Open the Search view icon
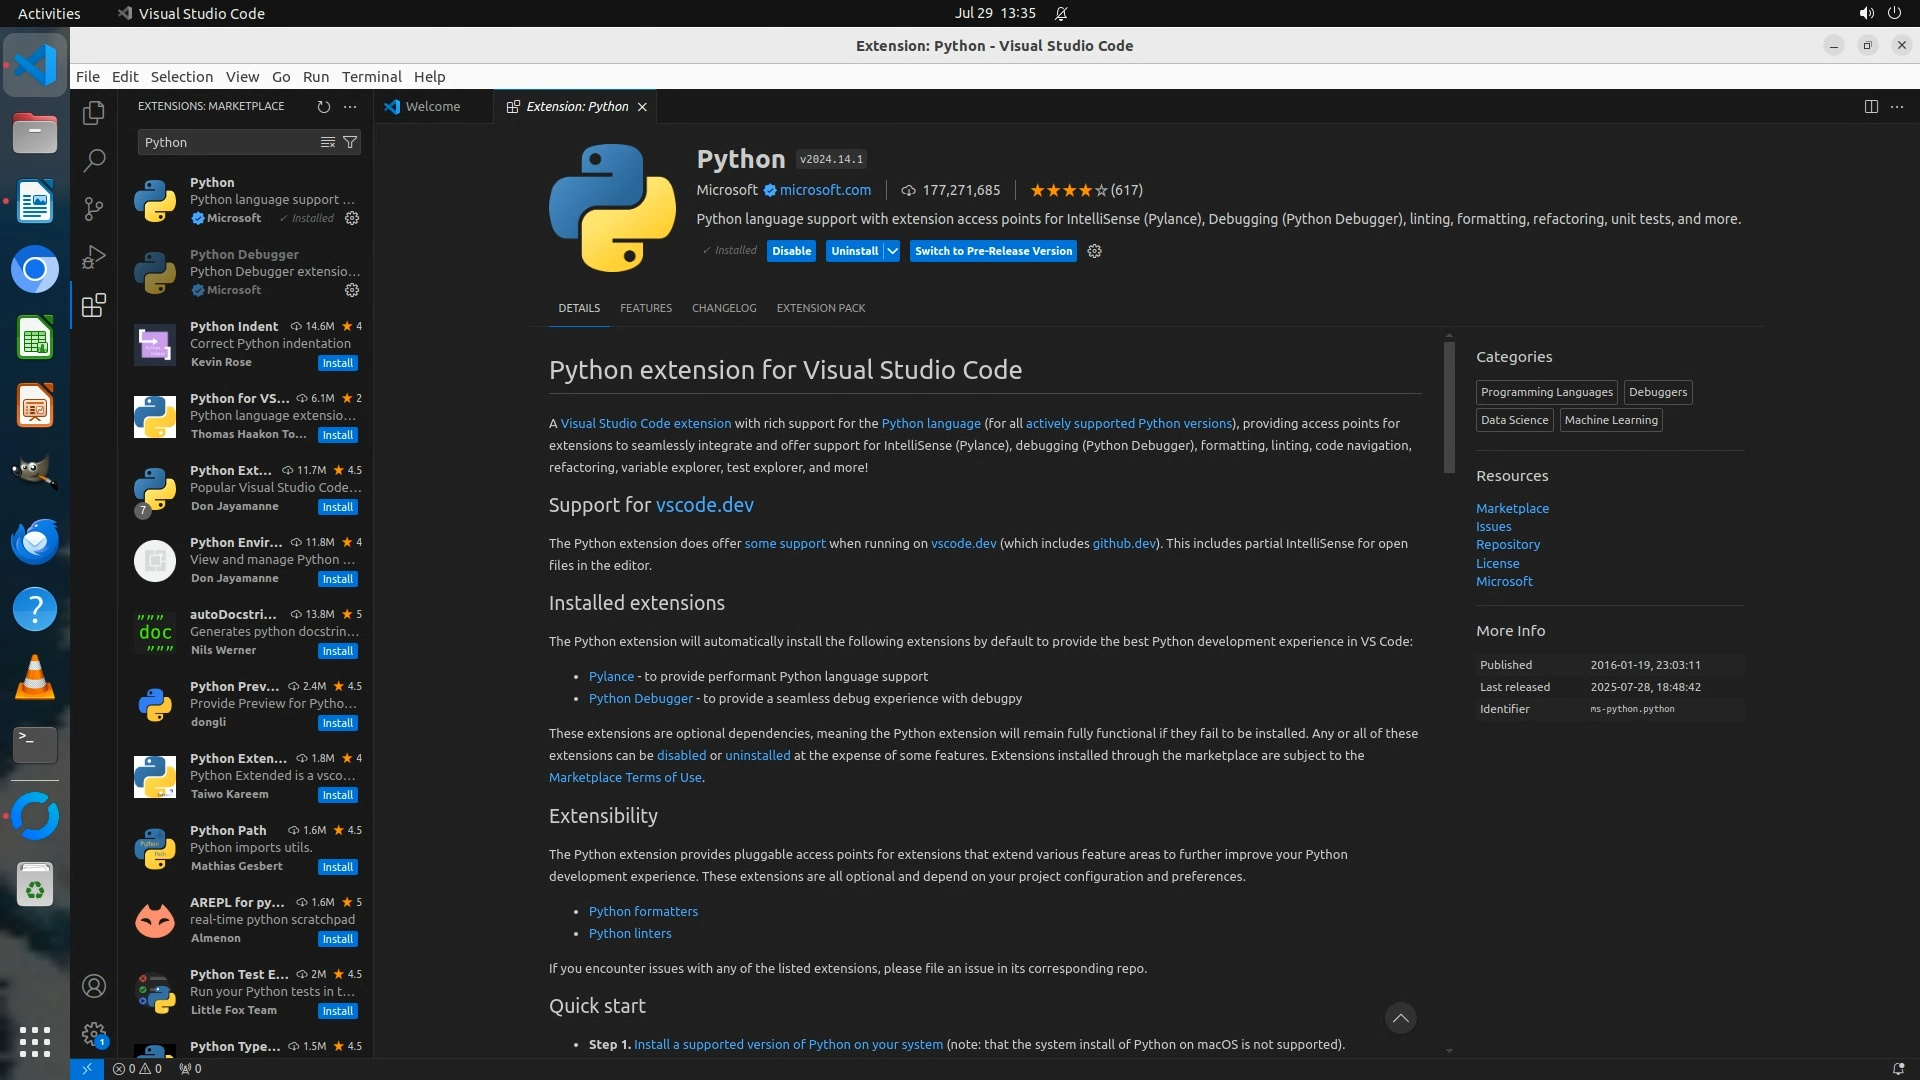The image size is (1920, 1080). pos(94,160)
